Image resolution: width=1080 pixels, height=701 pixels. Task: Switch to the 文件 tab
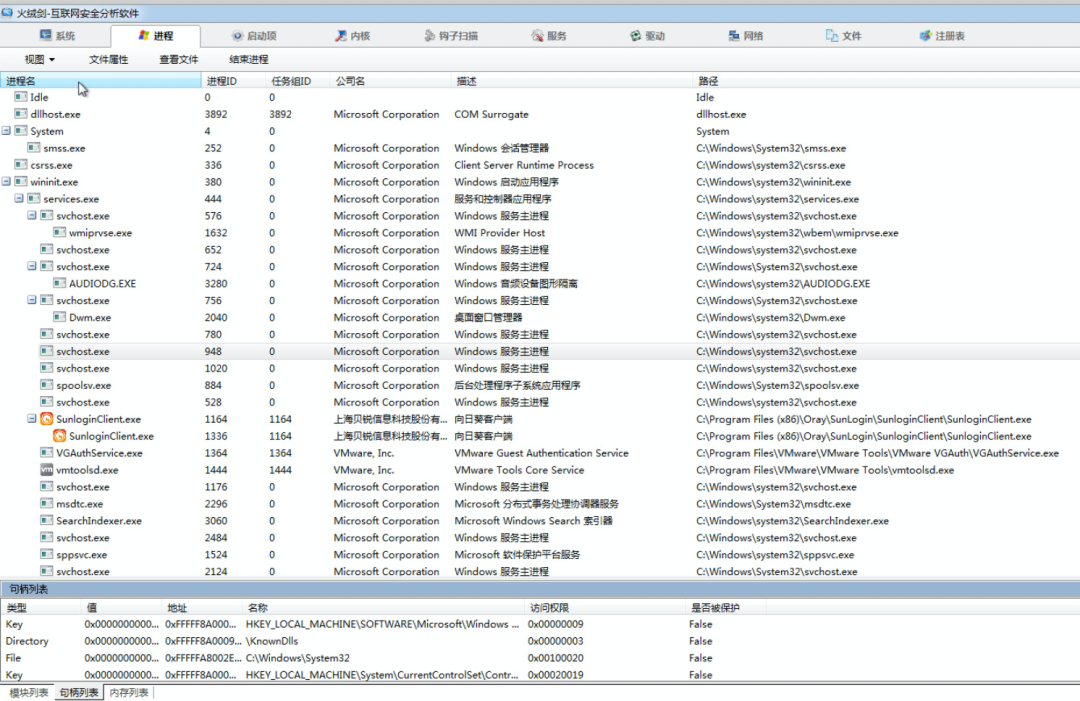click(844, 36)
